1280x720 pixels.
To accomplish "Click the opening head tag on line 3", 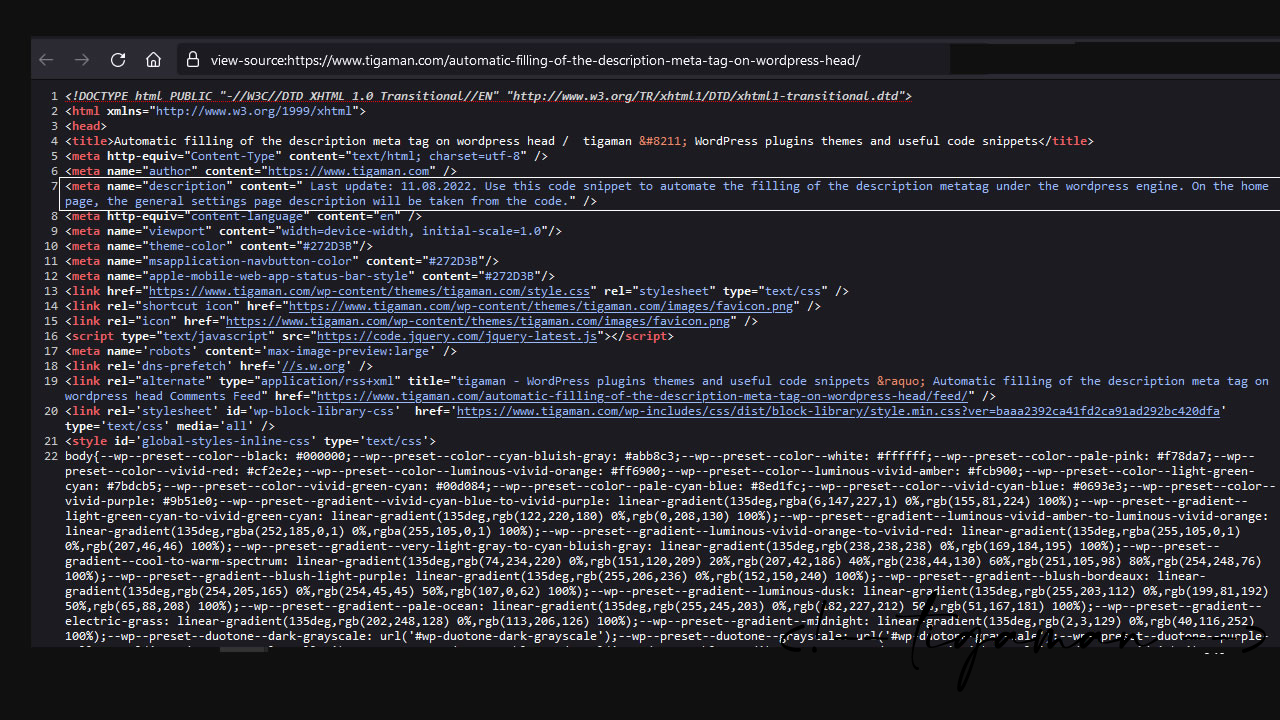I will coord(86,126).
